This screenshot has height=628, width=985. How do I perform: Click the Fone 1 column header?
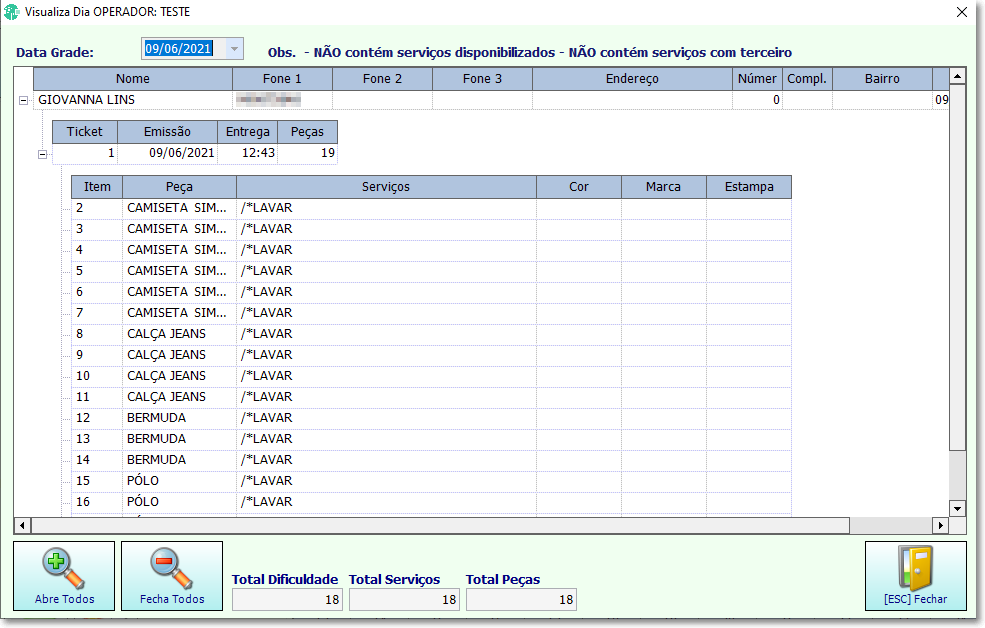pos(282,78)
